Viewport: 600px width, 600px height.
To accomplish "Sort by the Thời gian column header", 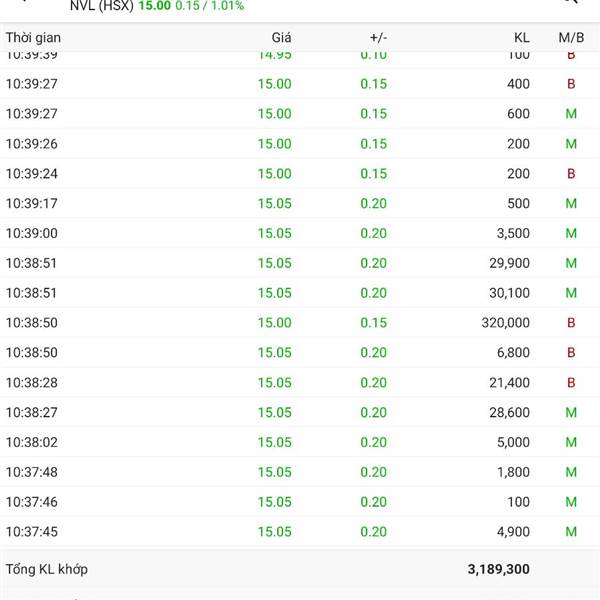I will click(x=32, y=37).
